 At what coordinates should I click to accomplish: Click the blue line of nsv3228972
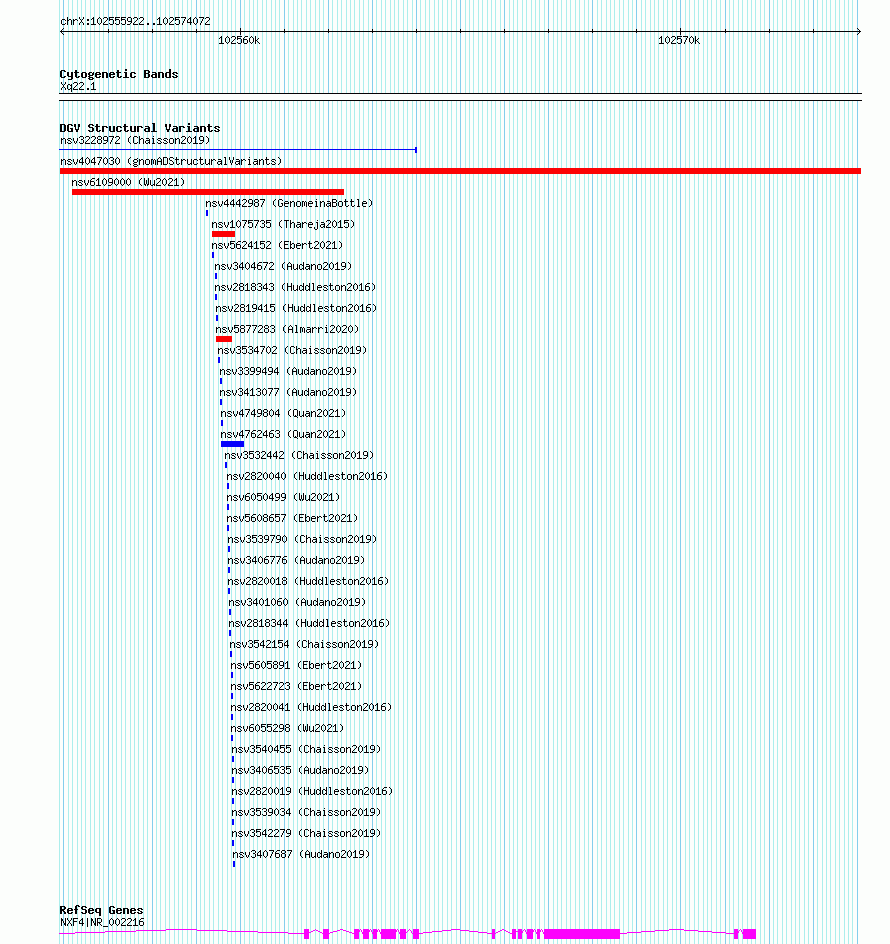(238, 150)
